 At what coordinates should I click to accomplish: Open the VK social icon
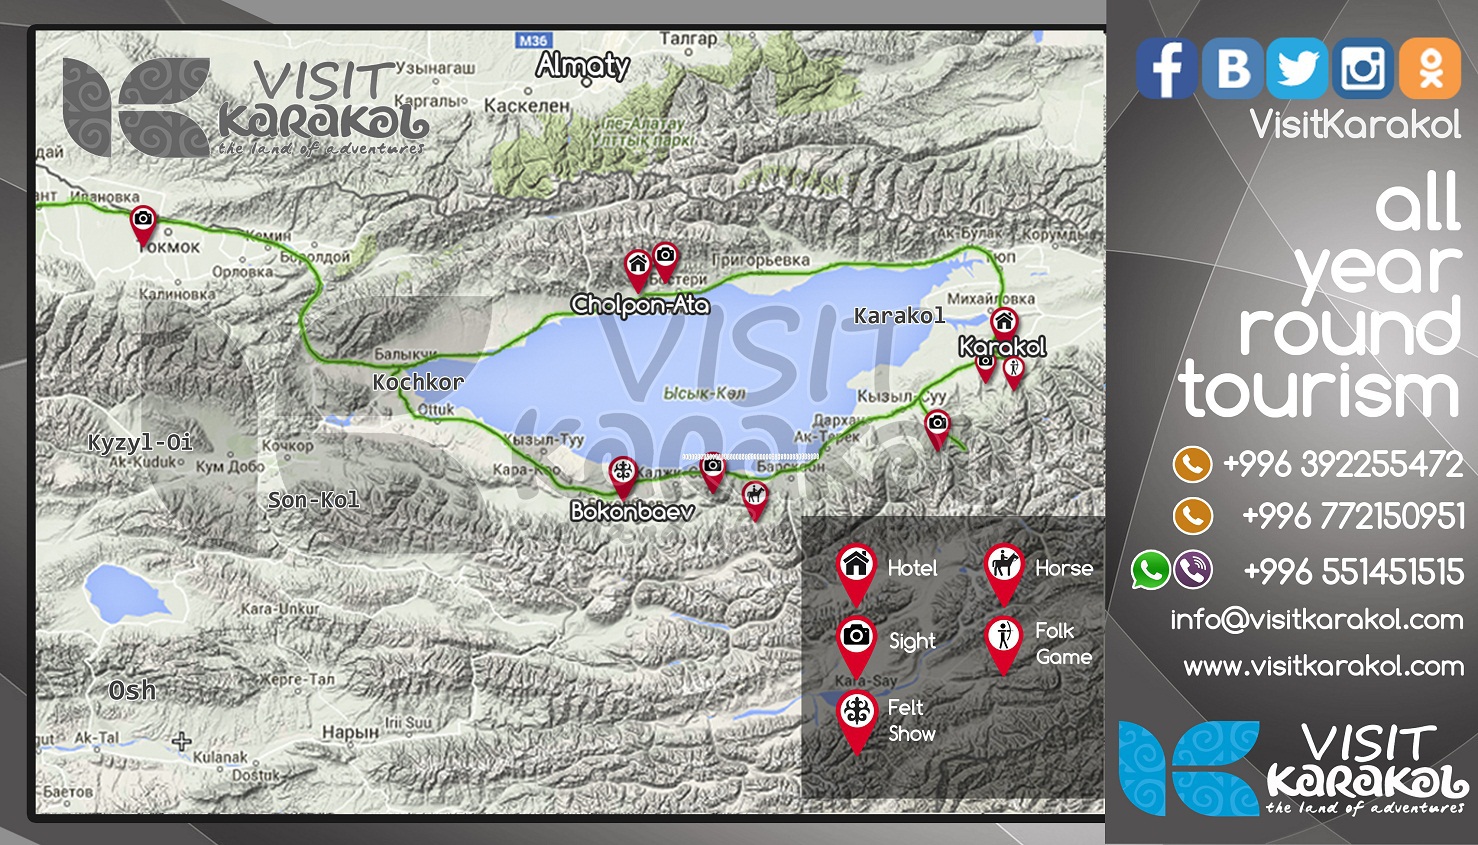tap(1232, 69)
